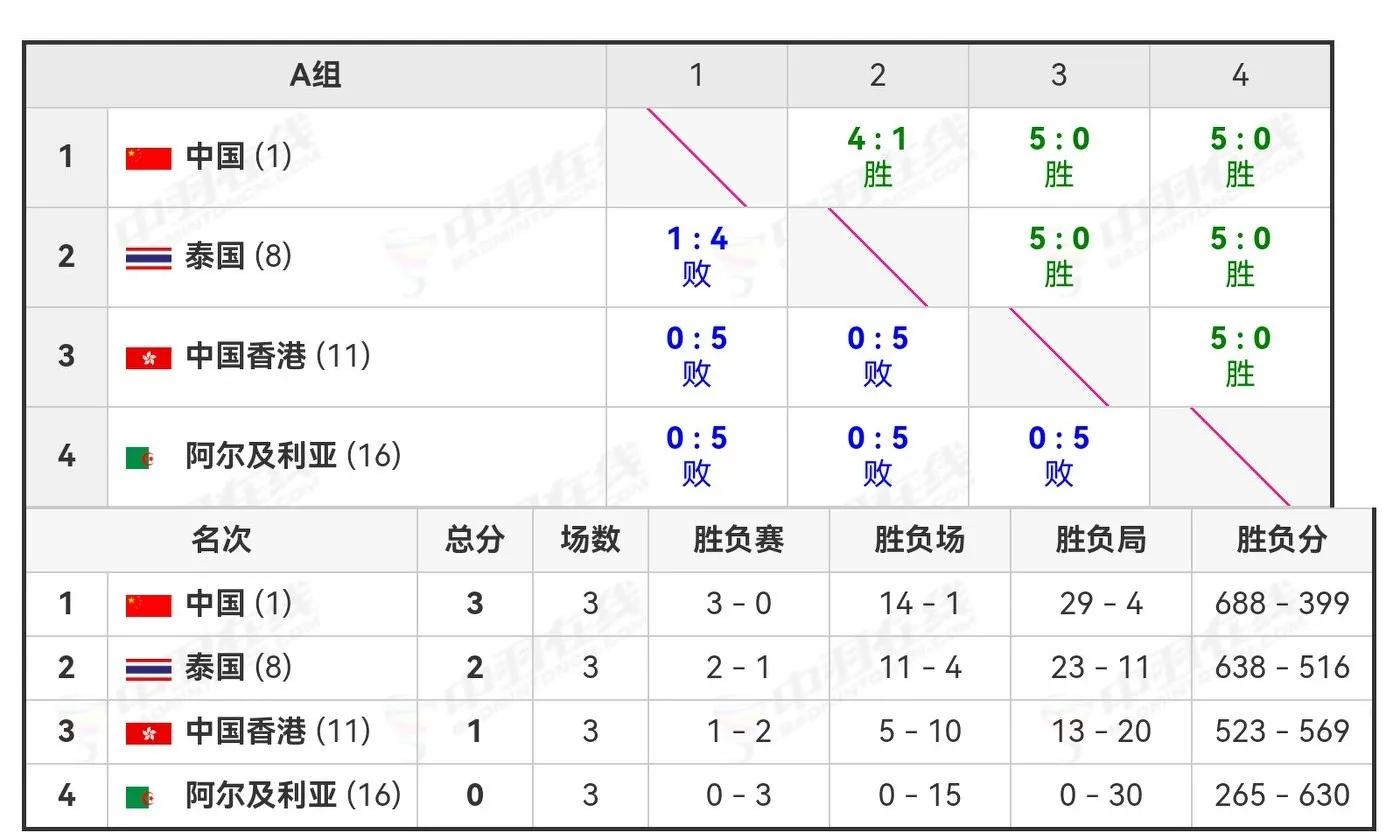The width and height of the screenshot is (1400, 839).
Task: Click China's 688 - 399 points cell
Action: [x=1282, y=603]
